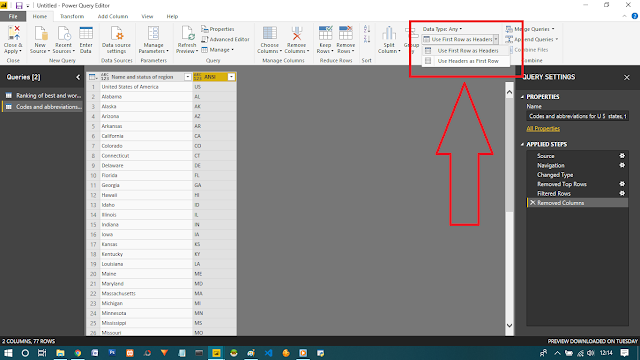The width and height of the screenshot is (640, 360).
Task: Open Visual Studio Code from taskbar
Action: point(268,353)
